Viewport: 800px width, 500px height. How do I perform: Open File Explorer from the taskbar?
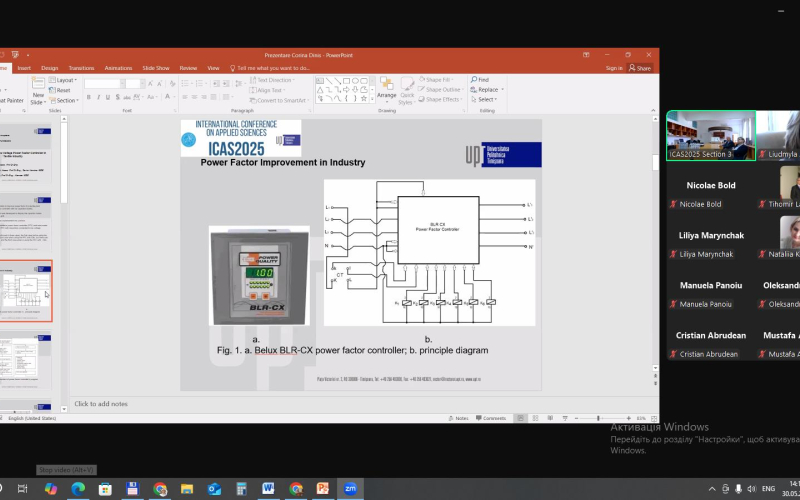pyautogui.click(x=187, y=488)
